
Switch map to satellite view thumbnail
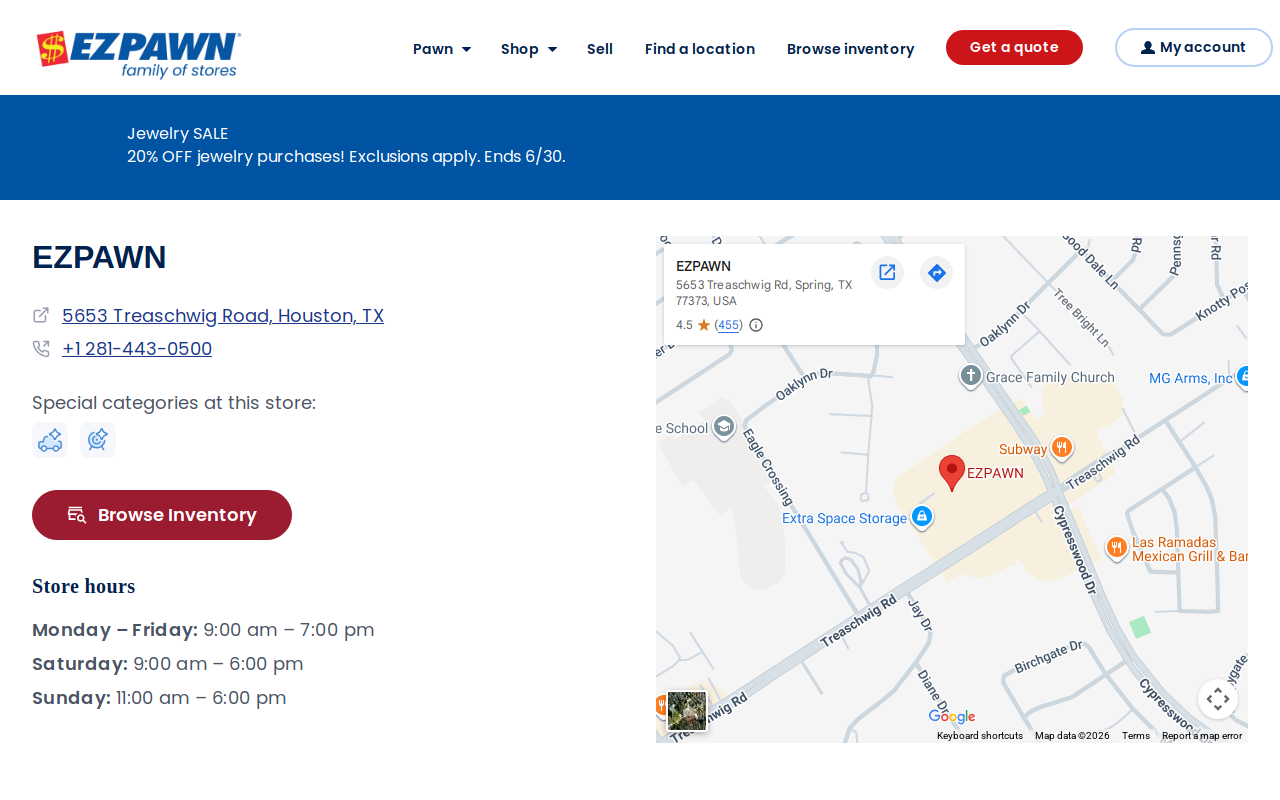tap(687, 711)
